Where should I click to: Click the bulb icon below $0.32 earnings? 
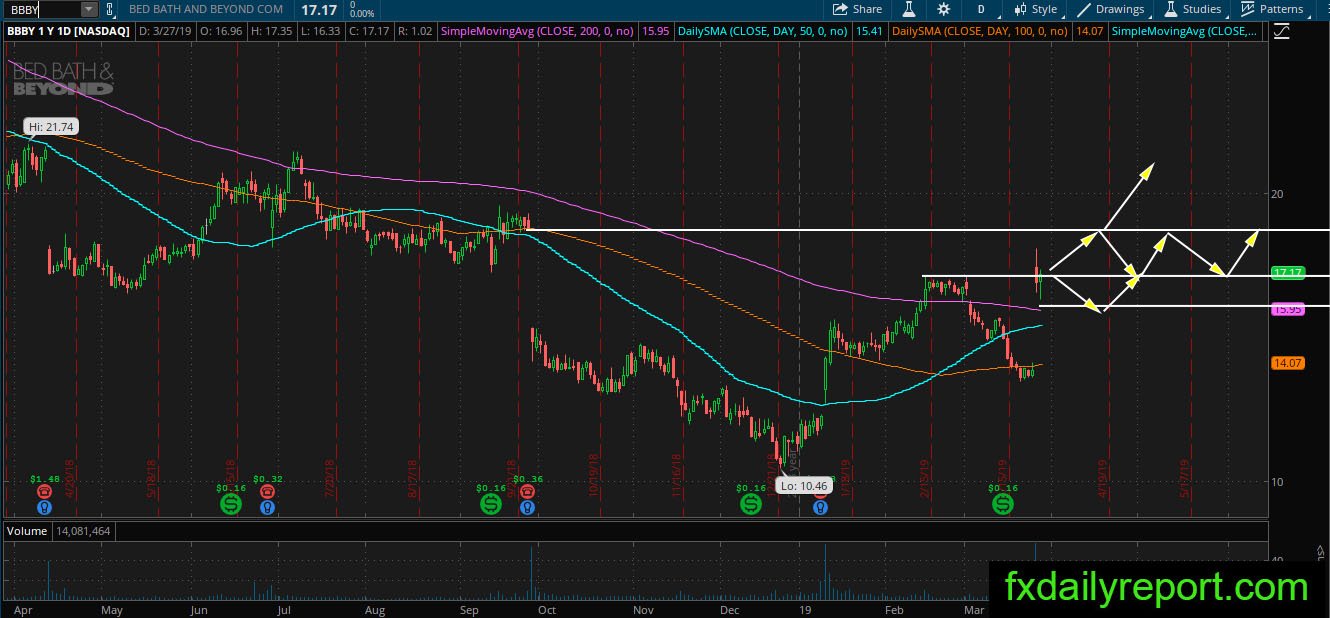click(267, 508)
